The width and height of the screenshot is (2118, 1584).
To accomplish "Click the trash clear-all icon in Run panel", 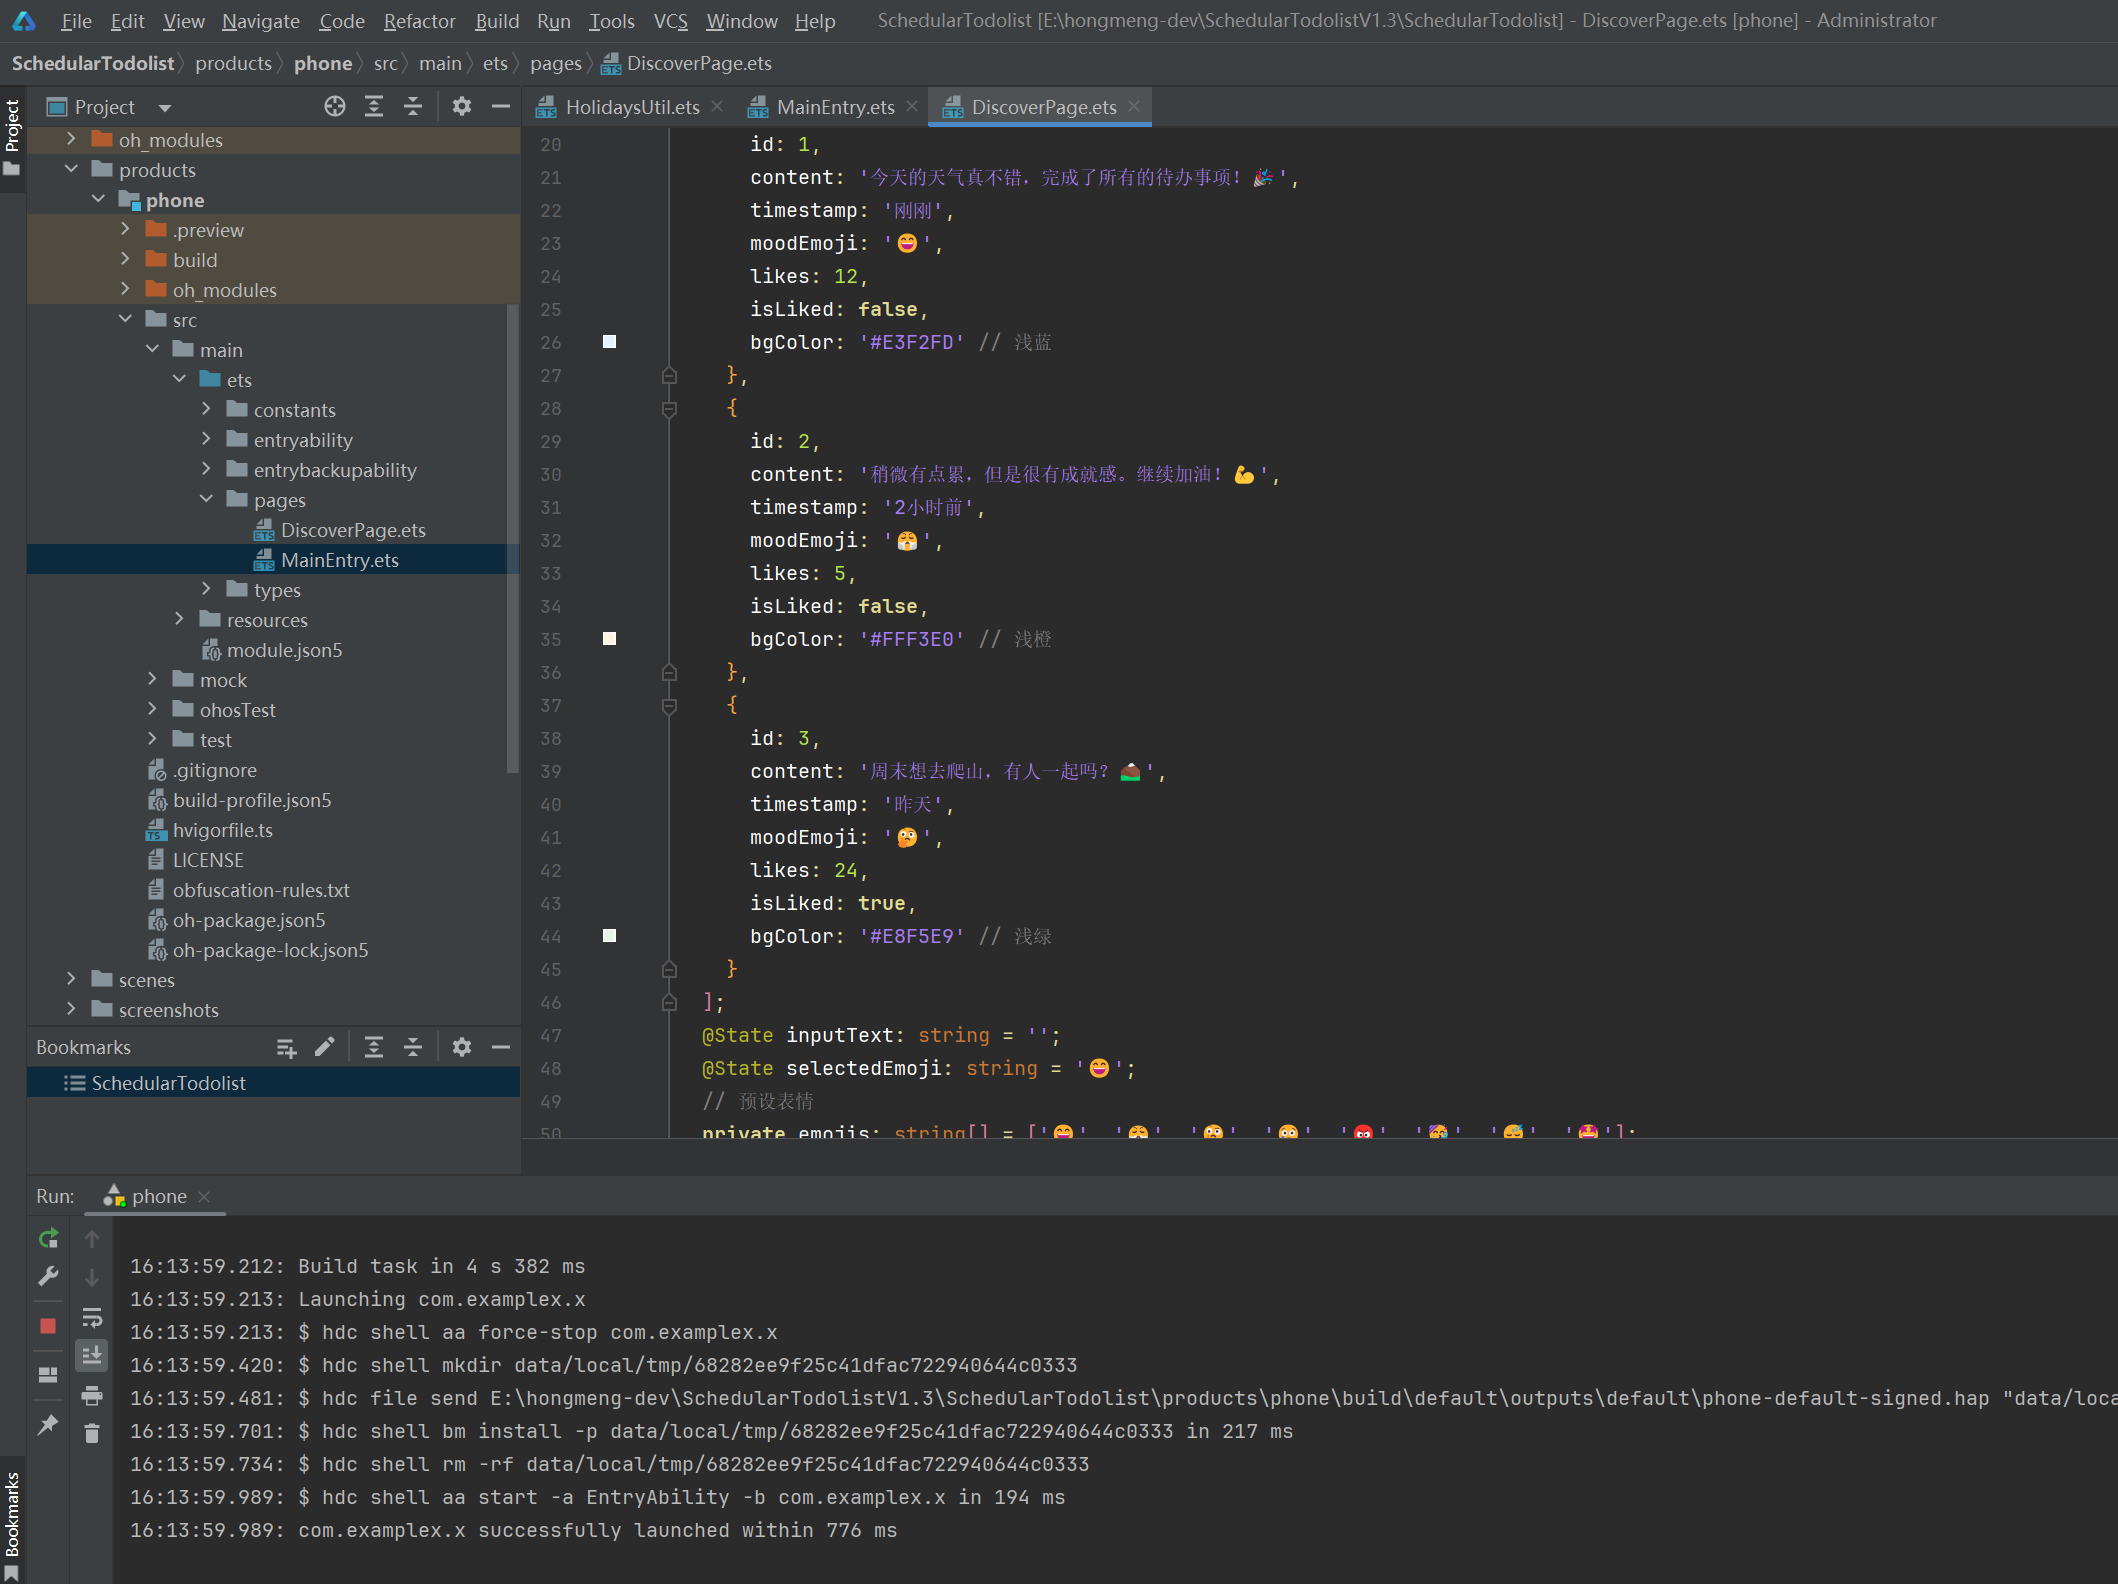I will coord(92,1434).
